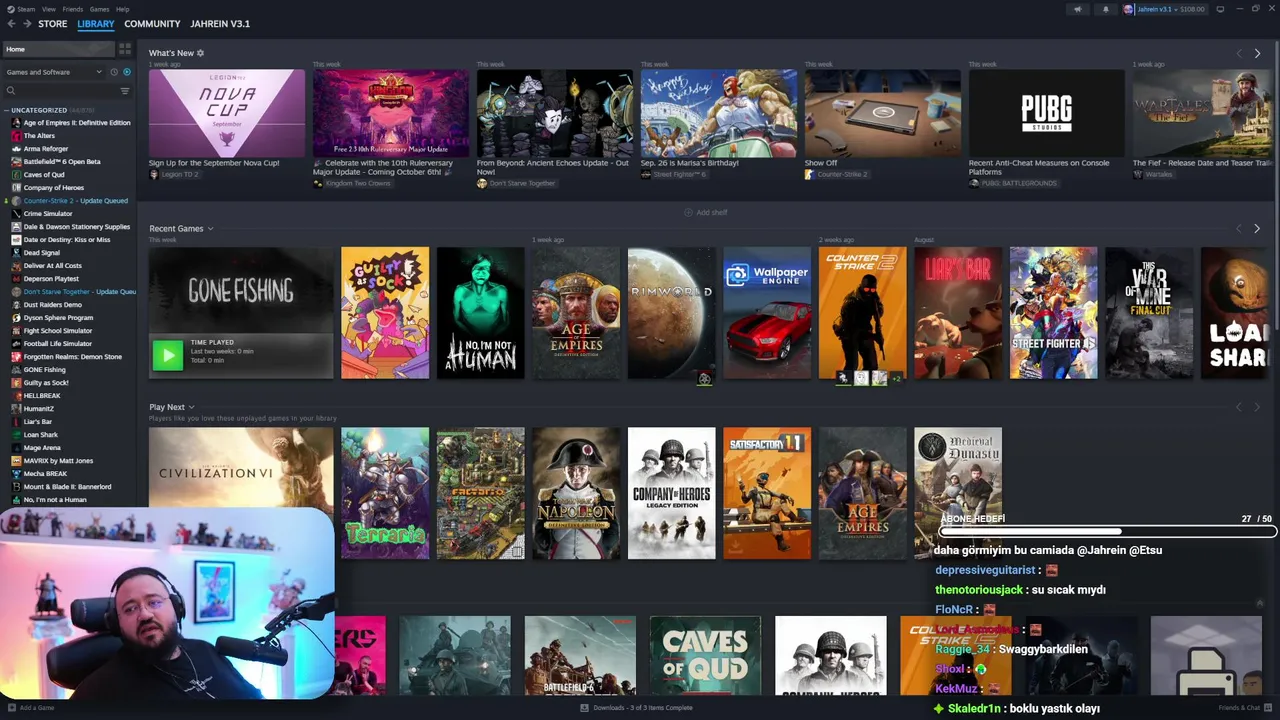Image resolution: width=1280 pixels, height=720 pixels.
Task: Open the announcements megaphone icon
Action: (1077, 9)
